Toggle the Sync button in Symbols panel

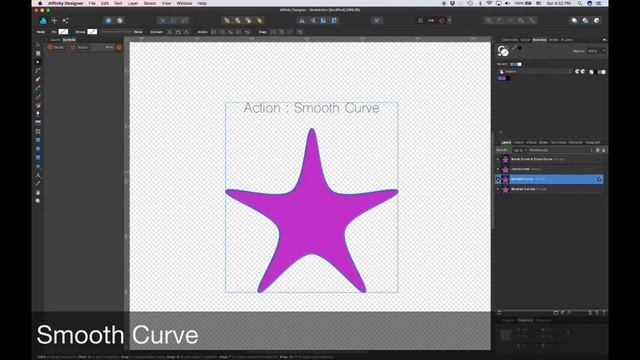[x=119, y=47]
